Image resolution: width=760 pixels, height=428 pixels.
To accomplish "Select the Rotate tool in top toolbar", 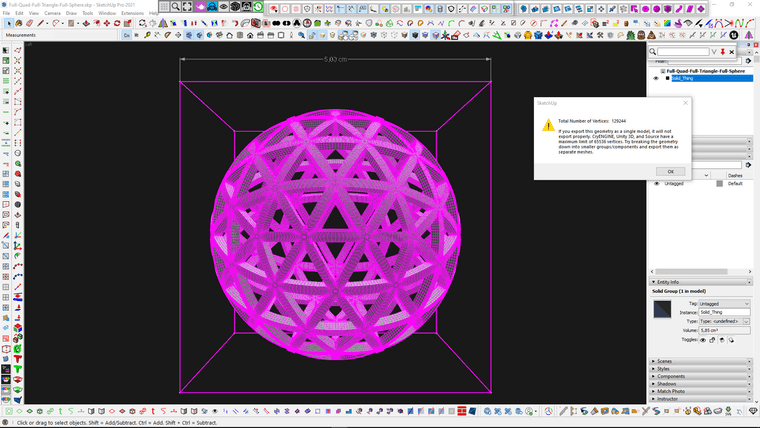I will [117, 23].
